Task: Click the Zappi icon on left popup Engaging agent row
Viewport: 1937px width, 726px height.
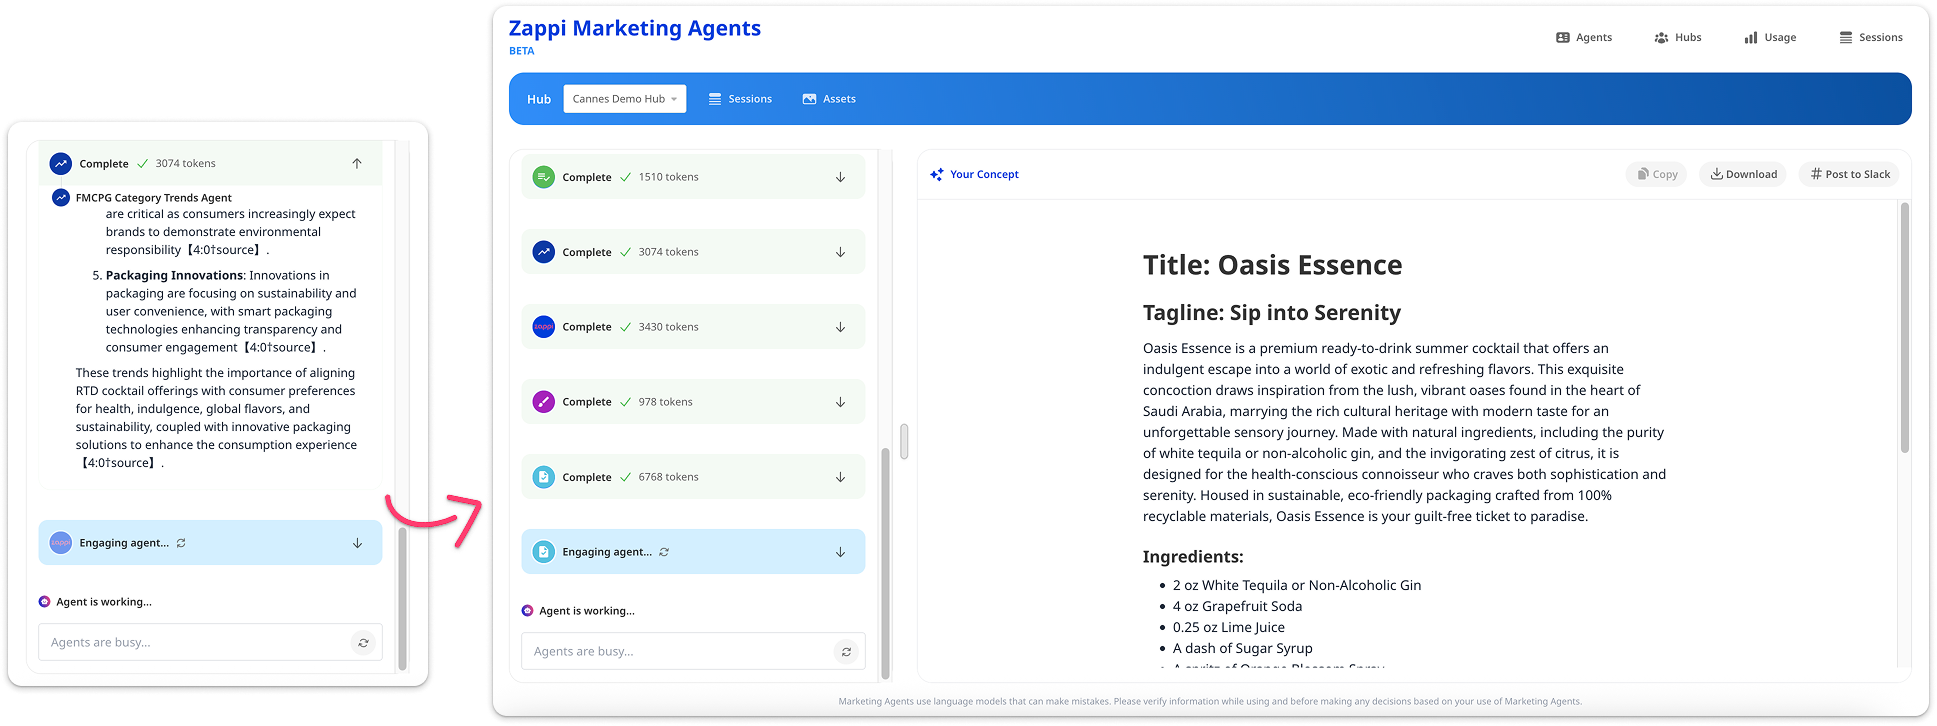Action: [x=61, y=542]
